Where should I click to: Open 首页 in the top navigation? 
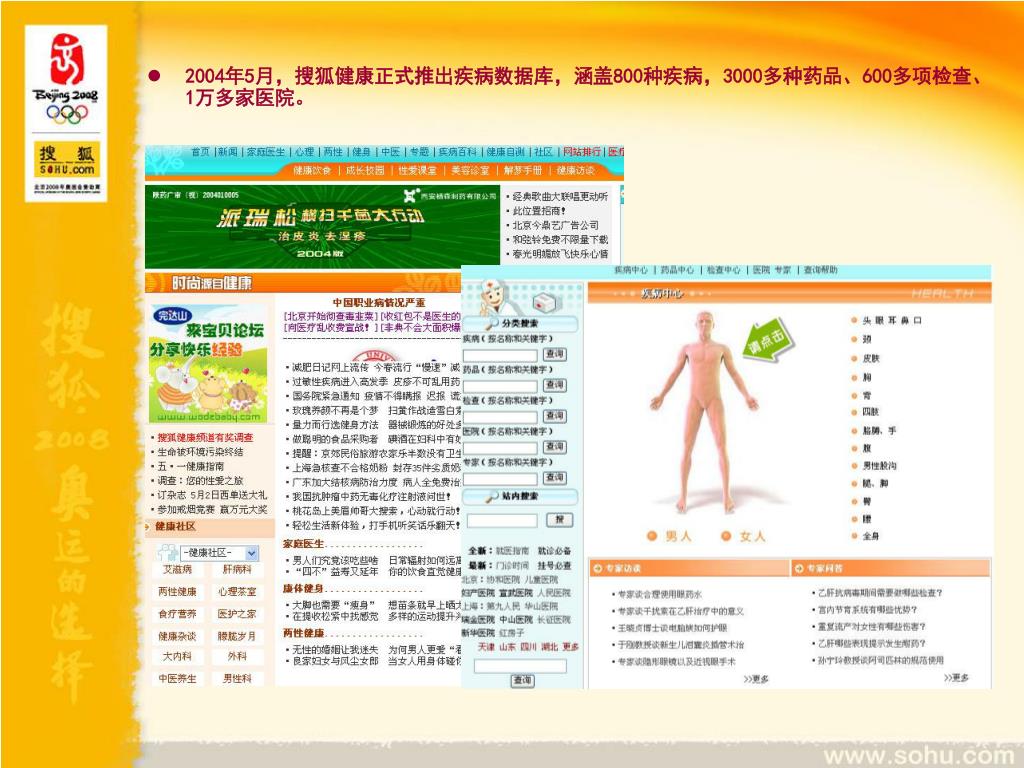coord(200,152)
